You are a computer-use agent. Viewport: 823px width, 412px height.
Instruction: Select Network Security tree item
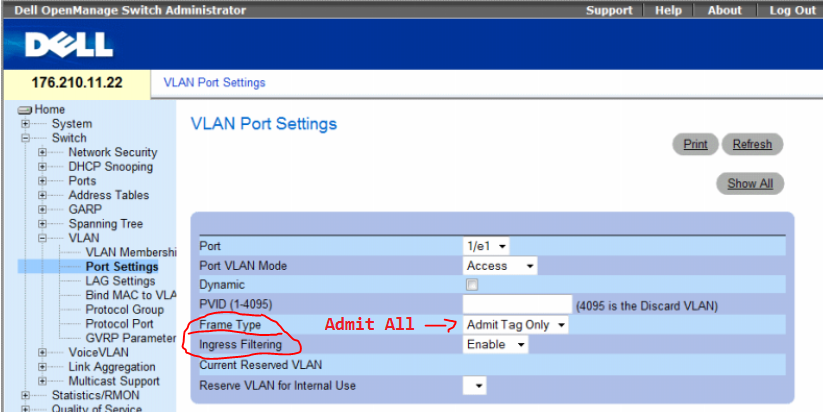(x=113, y=152)
